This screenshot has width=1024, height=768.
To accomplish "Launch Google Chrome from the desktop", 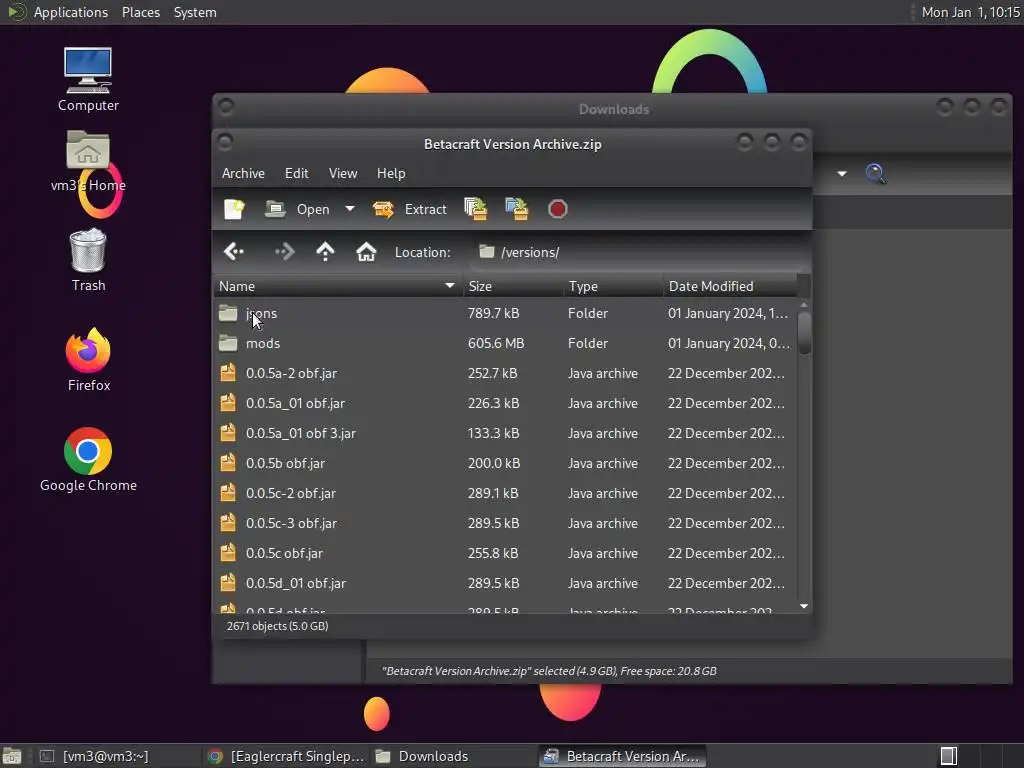I will (88, 460).
